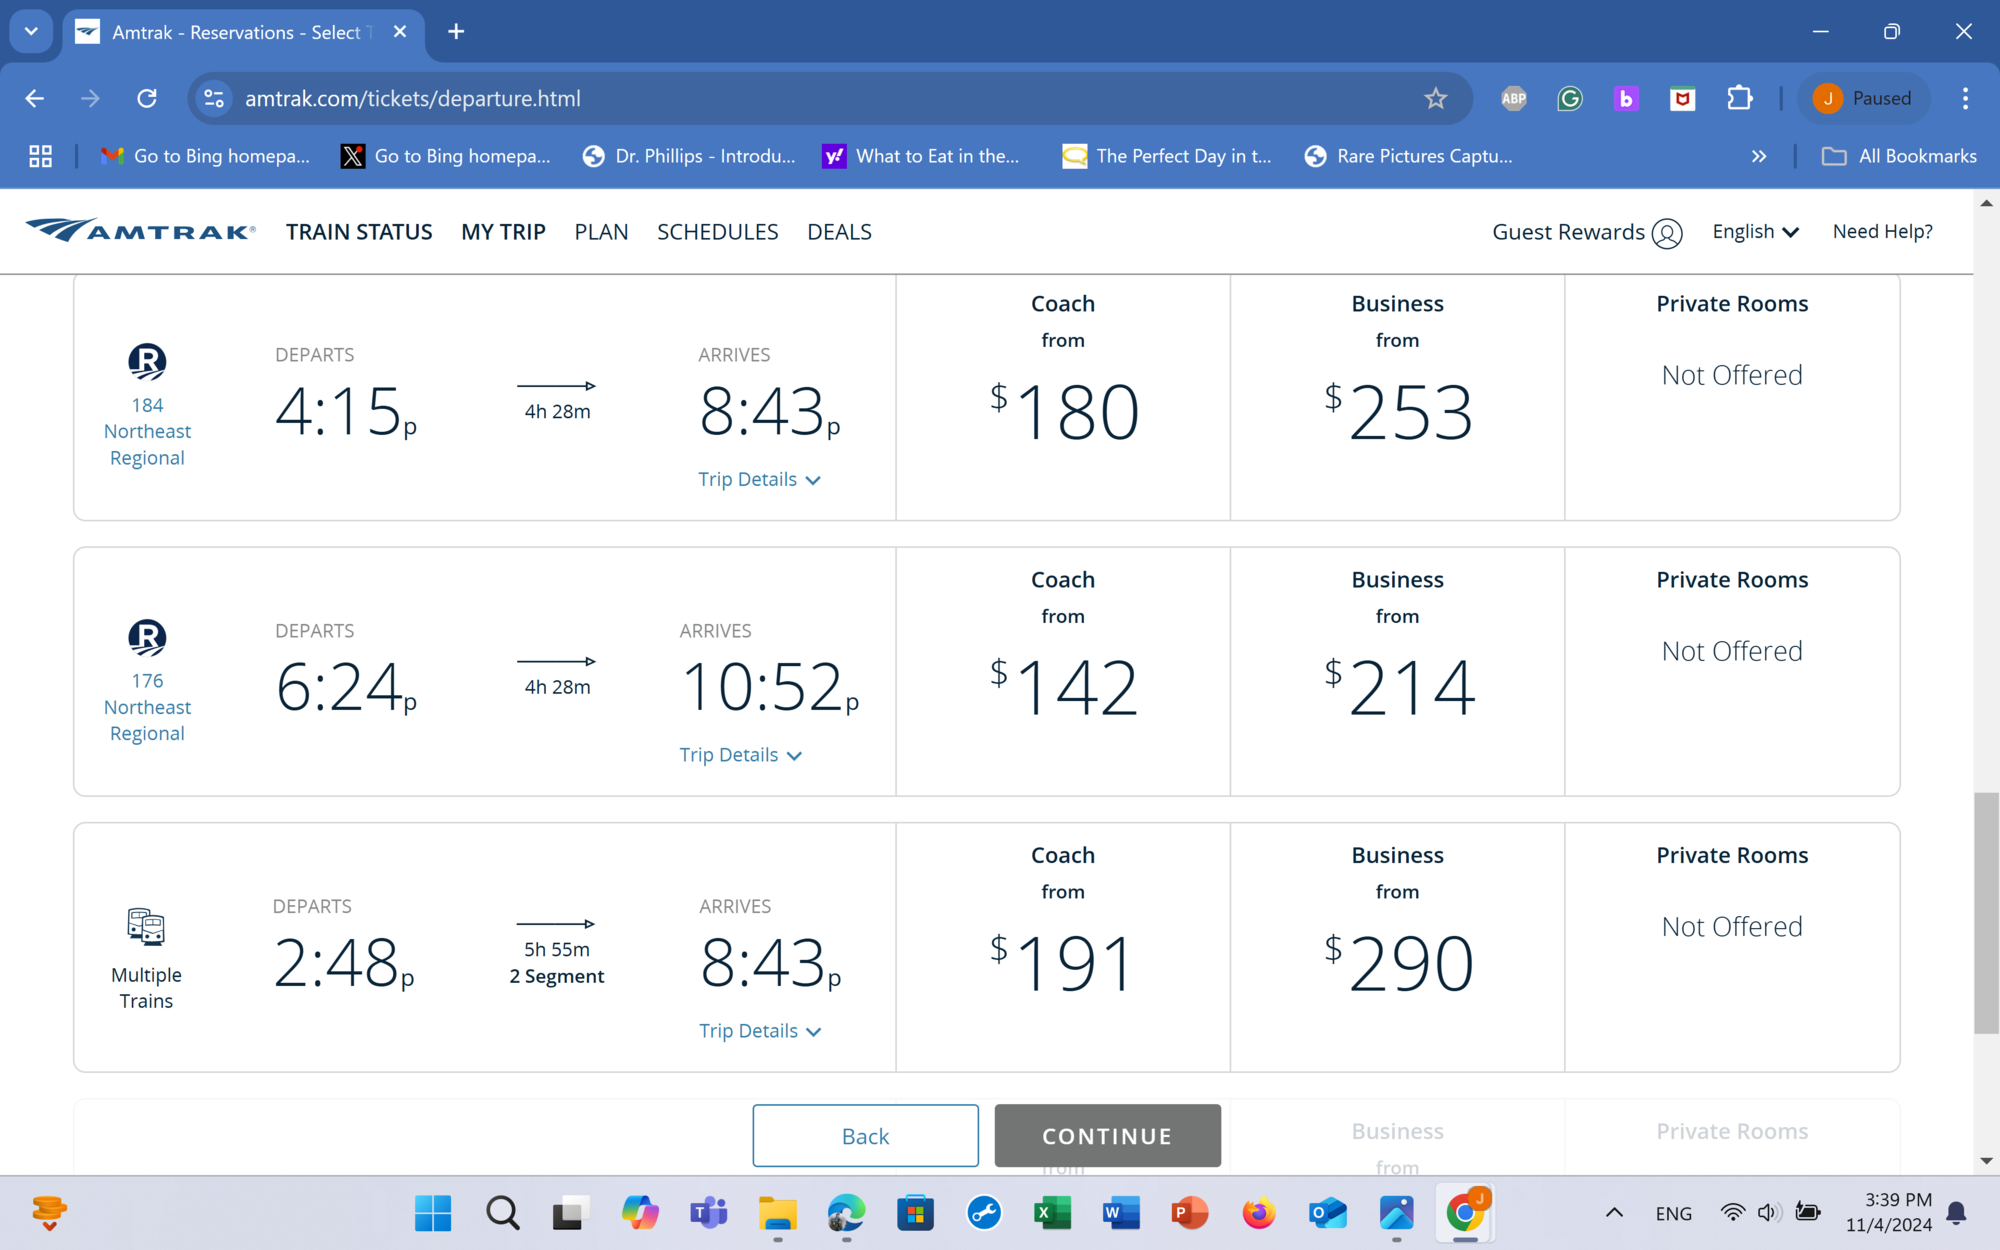Click the browser Extensions puzzle icon

(x=1740, y=98)
